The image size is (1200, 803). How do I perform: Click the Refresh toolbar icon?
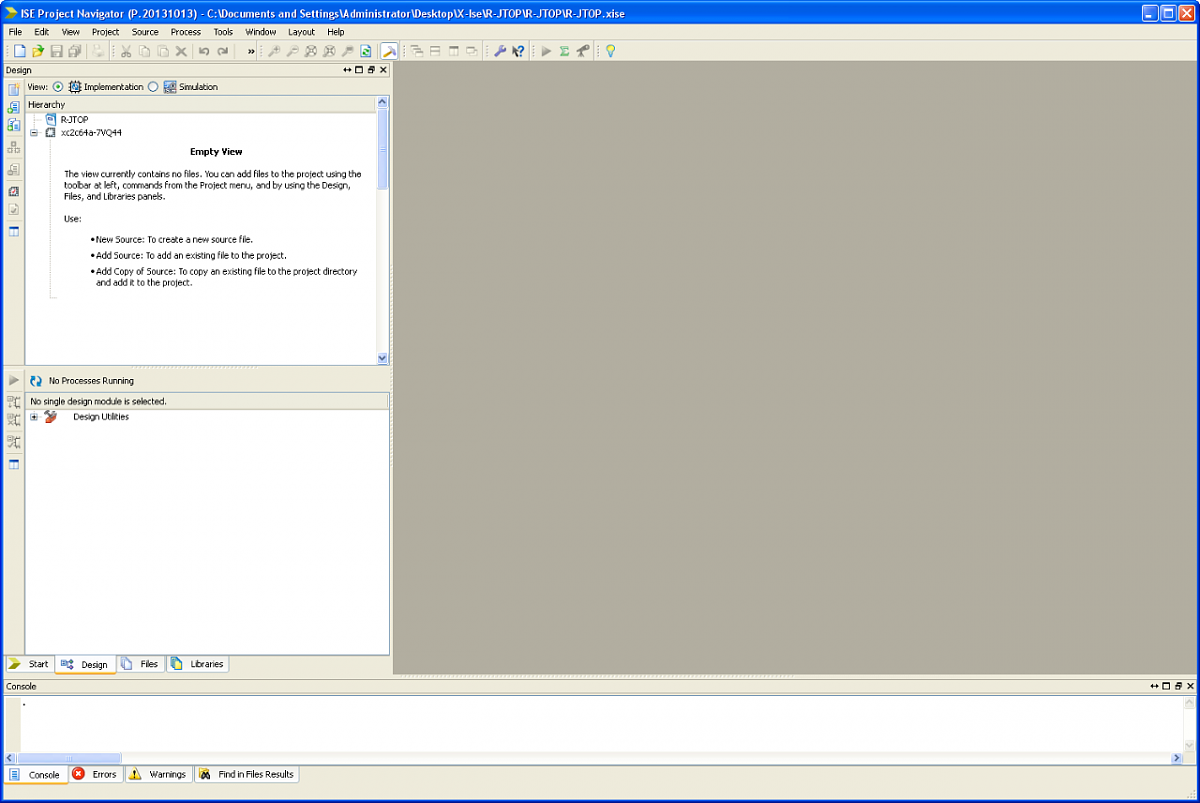(365, 51)
